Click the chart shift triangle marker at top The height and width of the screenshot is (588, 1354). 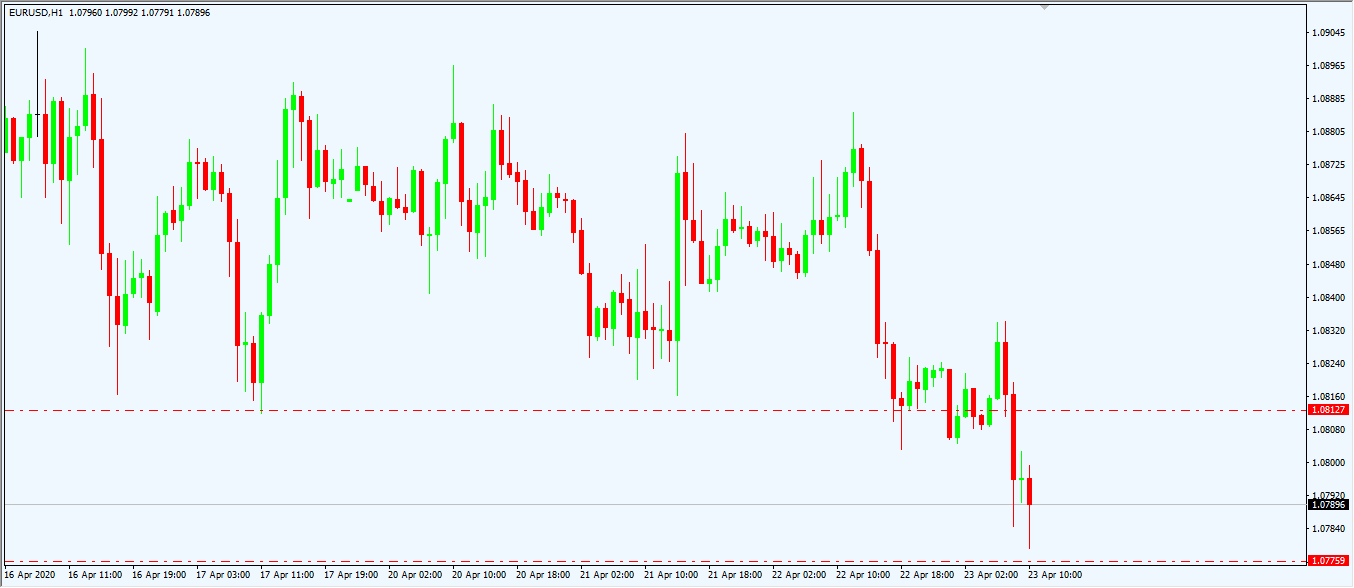point(1045,7)
